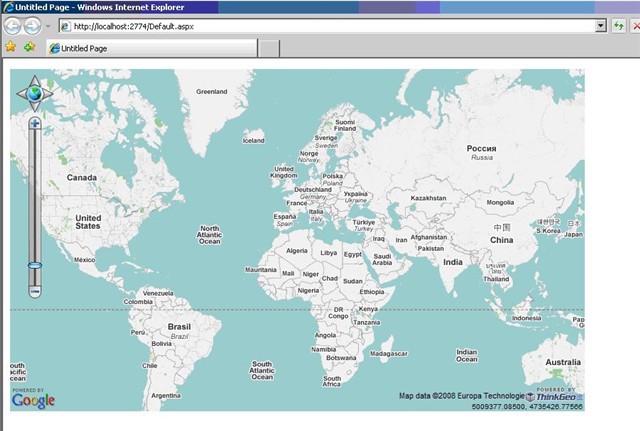Click the Add to Favorites icon
640x431 pixels.
[29, 47]
